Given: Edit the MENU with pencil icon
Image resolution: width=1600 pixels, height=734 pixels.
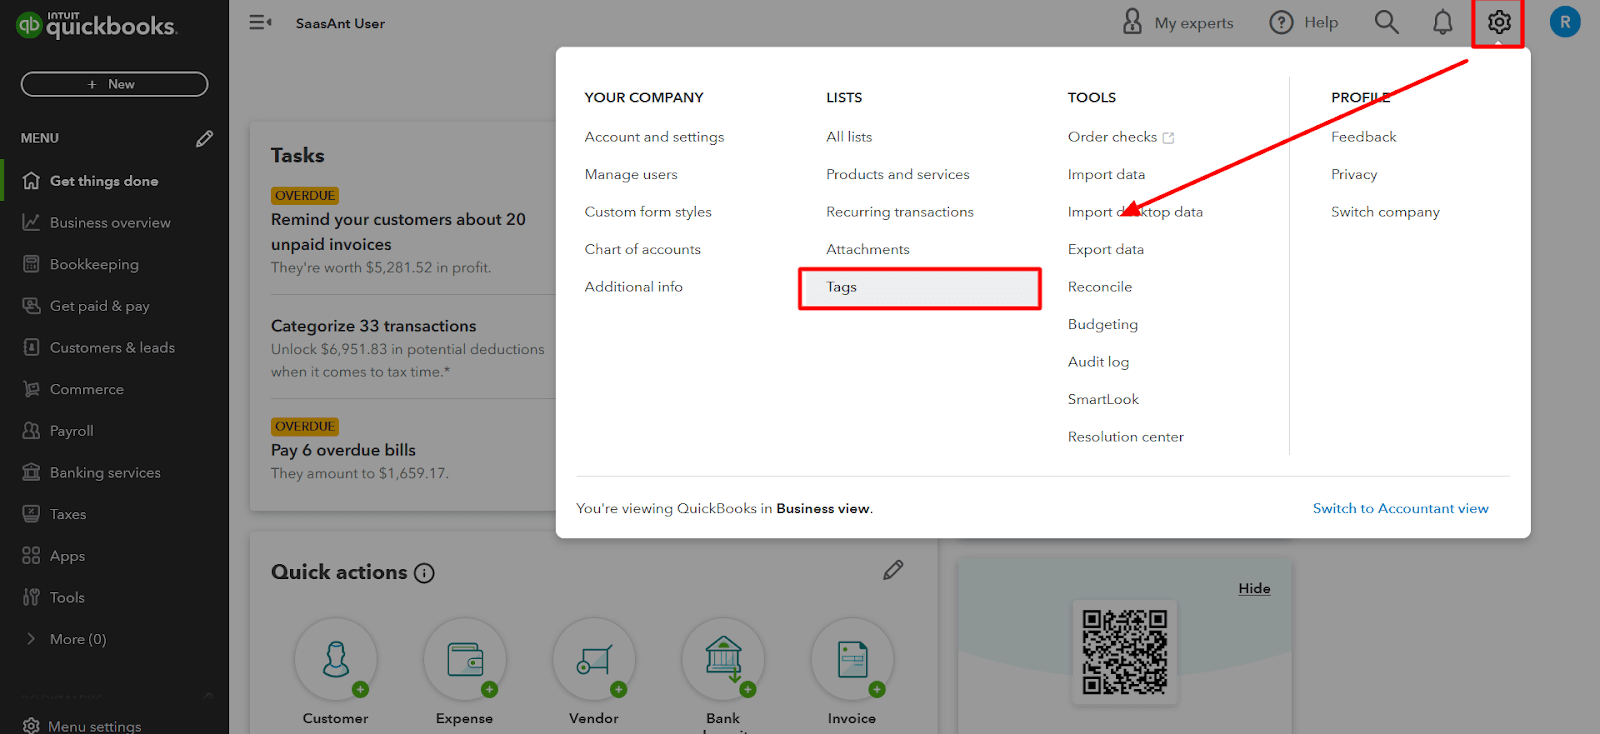Looking at the screenshot, I should 204,138.
